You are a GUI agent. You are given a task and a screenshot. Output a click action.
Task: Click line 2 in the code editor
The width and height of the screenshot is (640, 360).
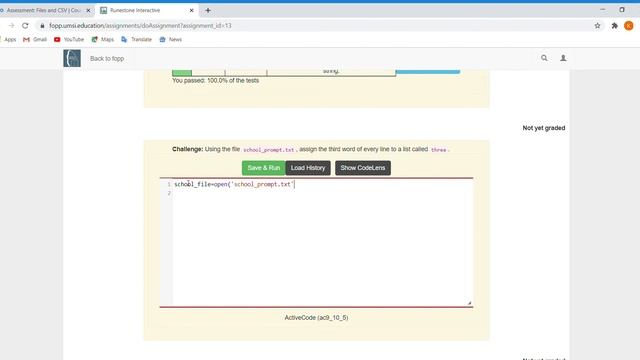(x=322, y=193)
